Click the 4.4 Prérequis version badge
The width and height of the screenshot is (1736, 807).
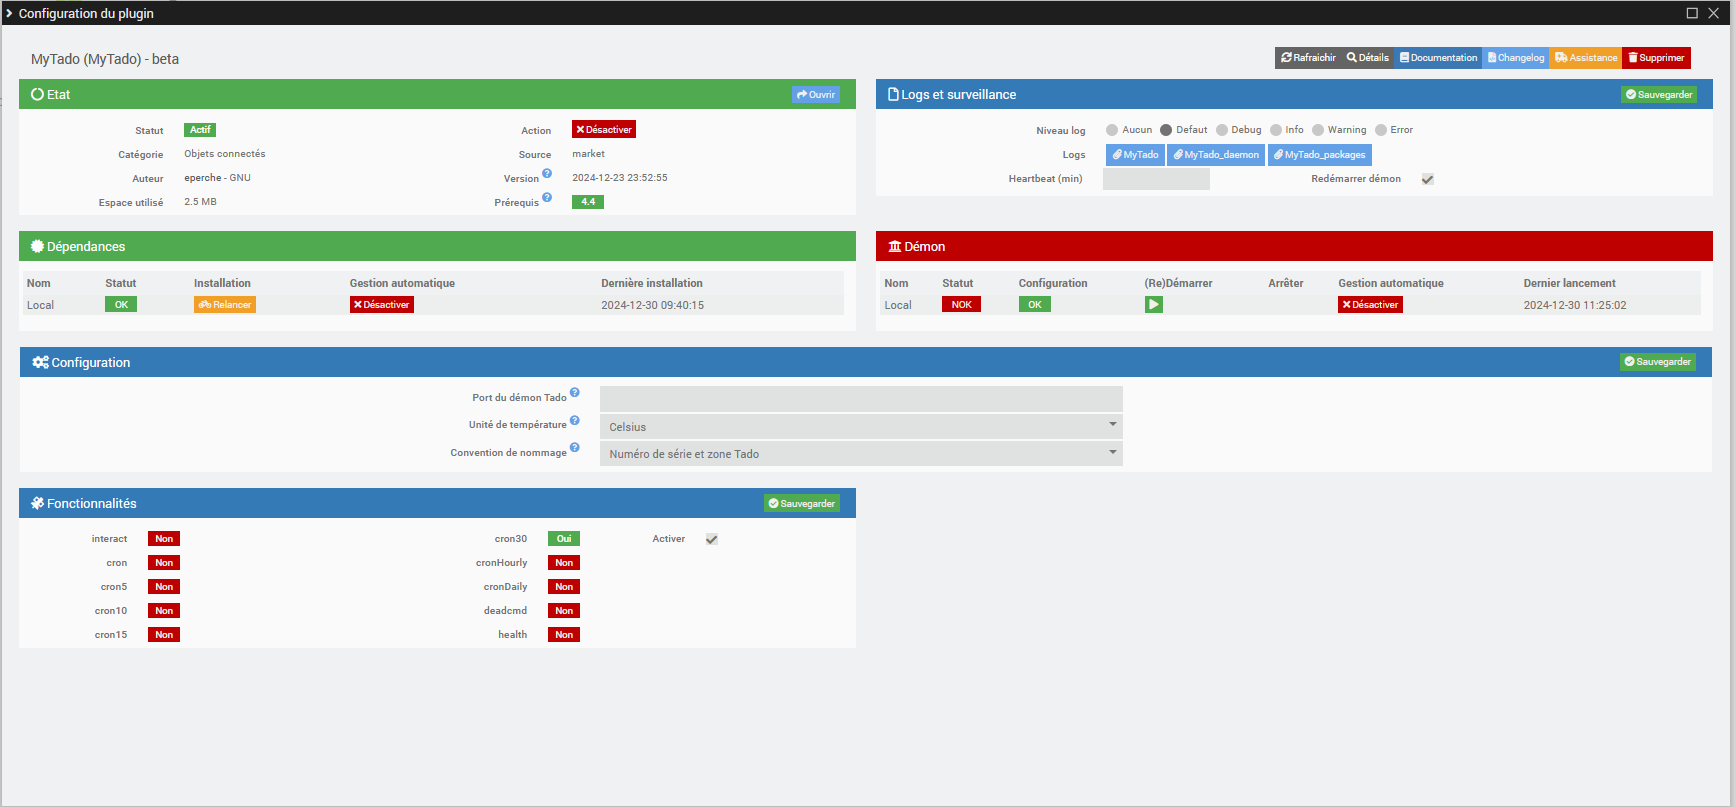588,202
